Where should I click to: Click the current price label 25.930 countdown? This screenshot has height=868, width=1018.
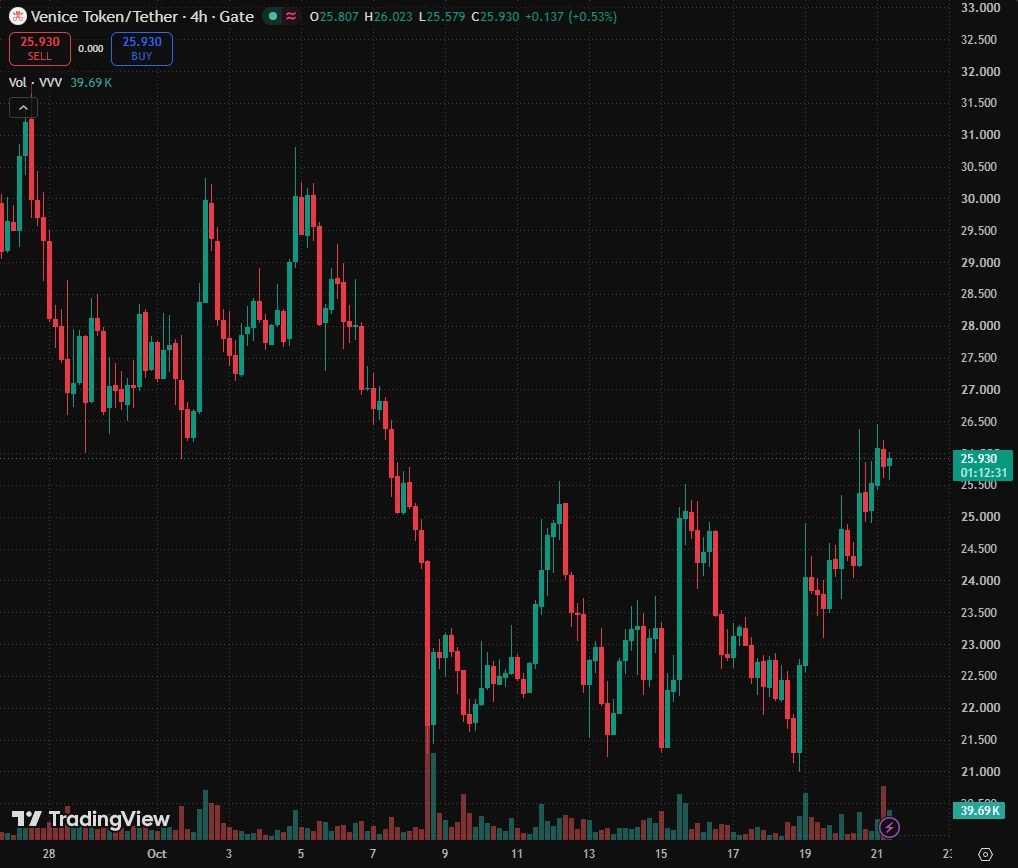click(983, 465)
